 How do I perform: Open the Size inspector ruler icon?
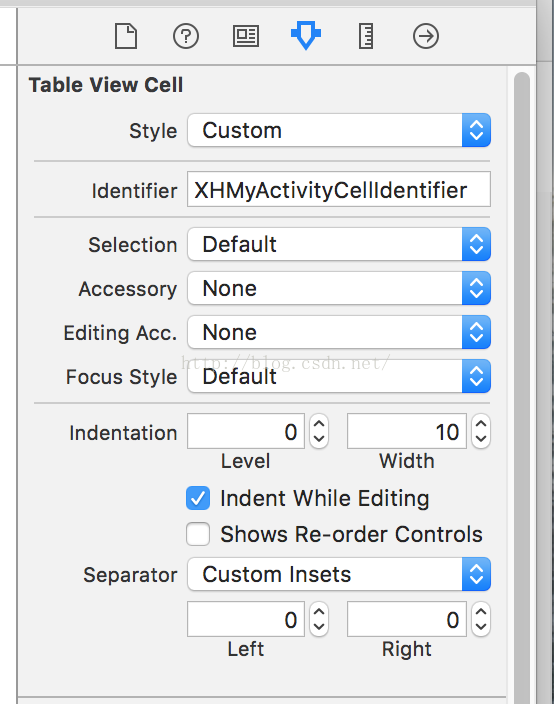[x=366, y=36]
